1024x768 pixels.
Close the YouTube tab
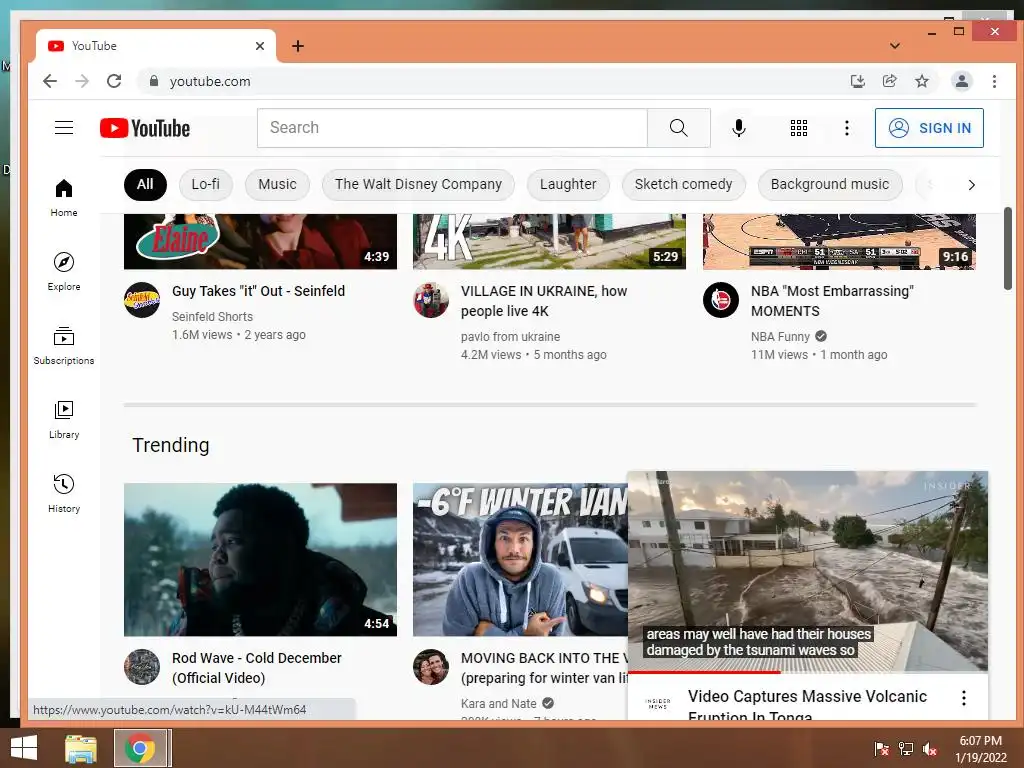[x=260, y=46]
